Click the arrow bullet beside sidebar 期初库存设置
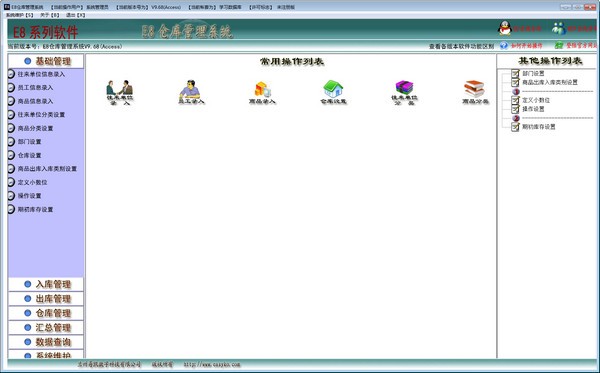The image size is (600, 373). (x=11, y=209)
